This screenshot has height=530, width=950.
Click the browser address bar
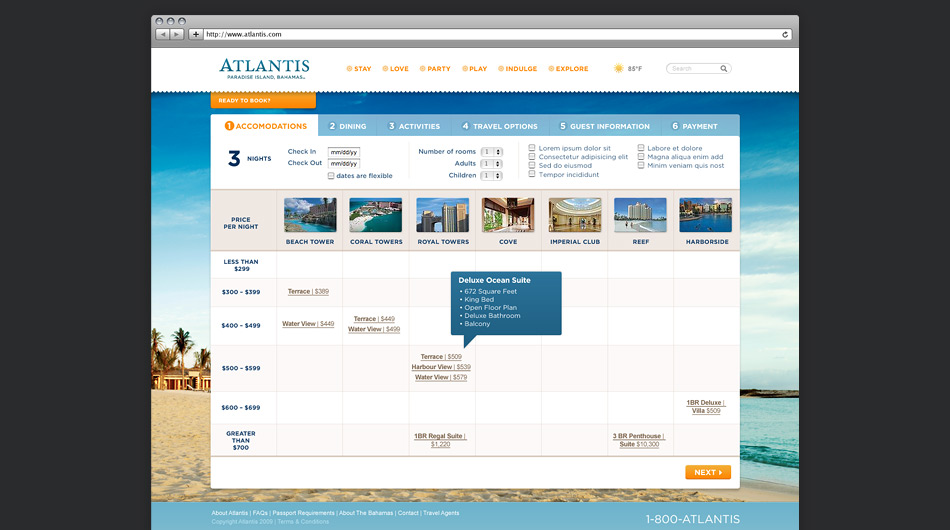point(497,35)
